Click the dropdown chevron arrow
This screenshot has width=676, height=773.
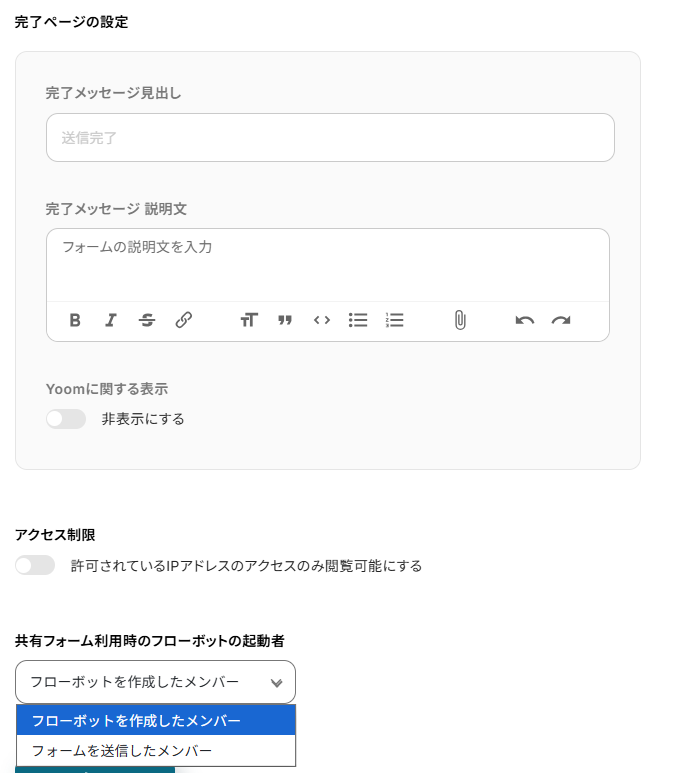click(x=277, y=683)
